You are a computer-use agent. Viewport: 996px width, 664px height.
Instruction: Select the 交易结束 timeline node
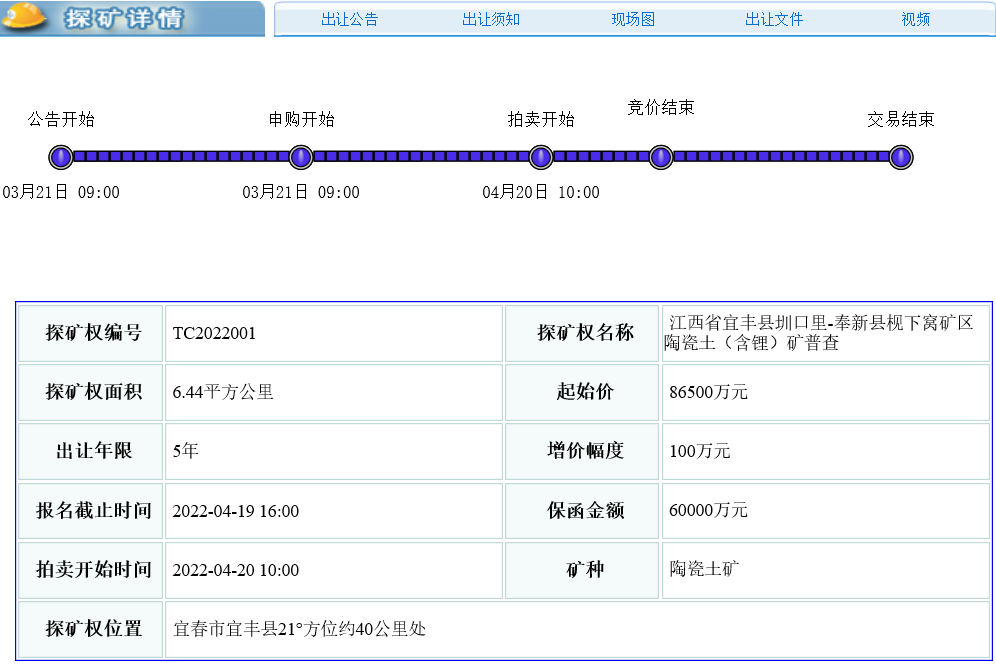click(901, 157)
